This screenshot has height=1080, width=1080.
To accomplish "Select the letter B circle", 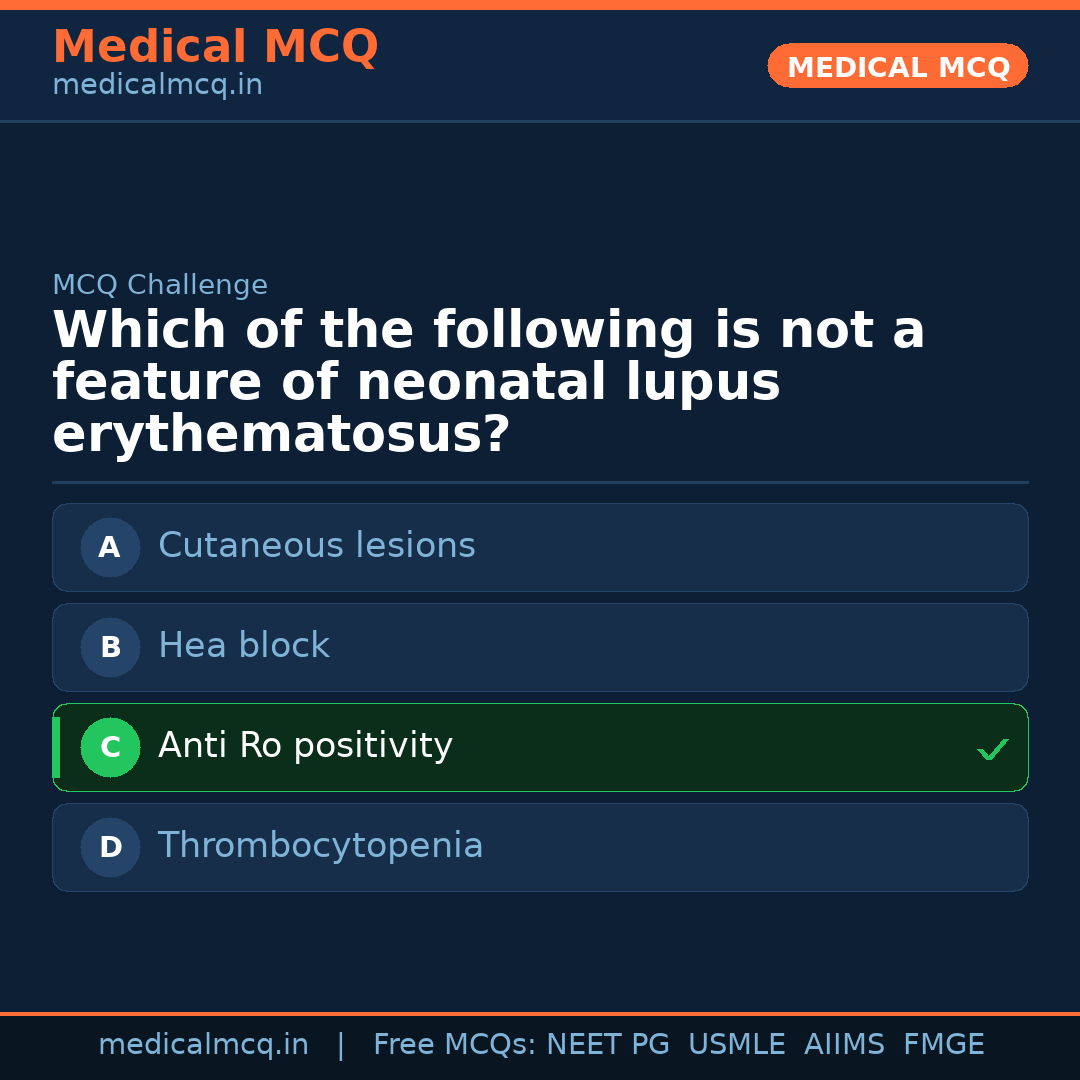I will (x=110, y=647).
